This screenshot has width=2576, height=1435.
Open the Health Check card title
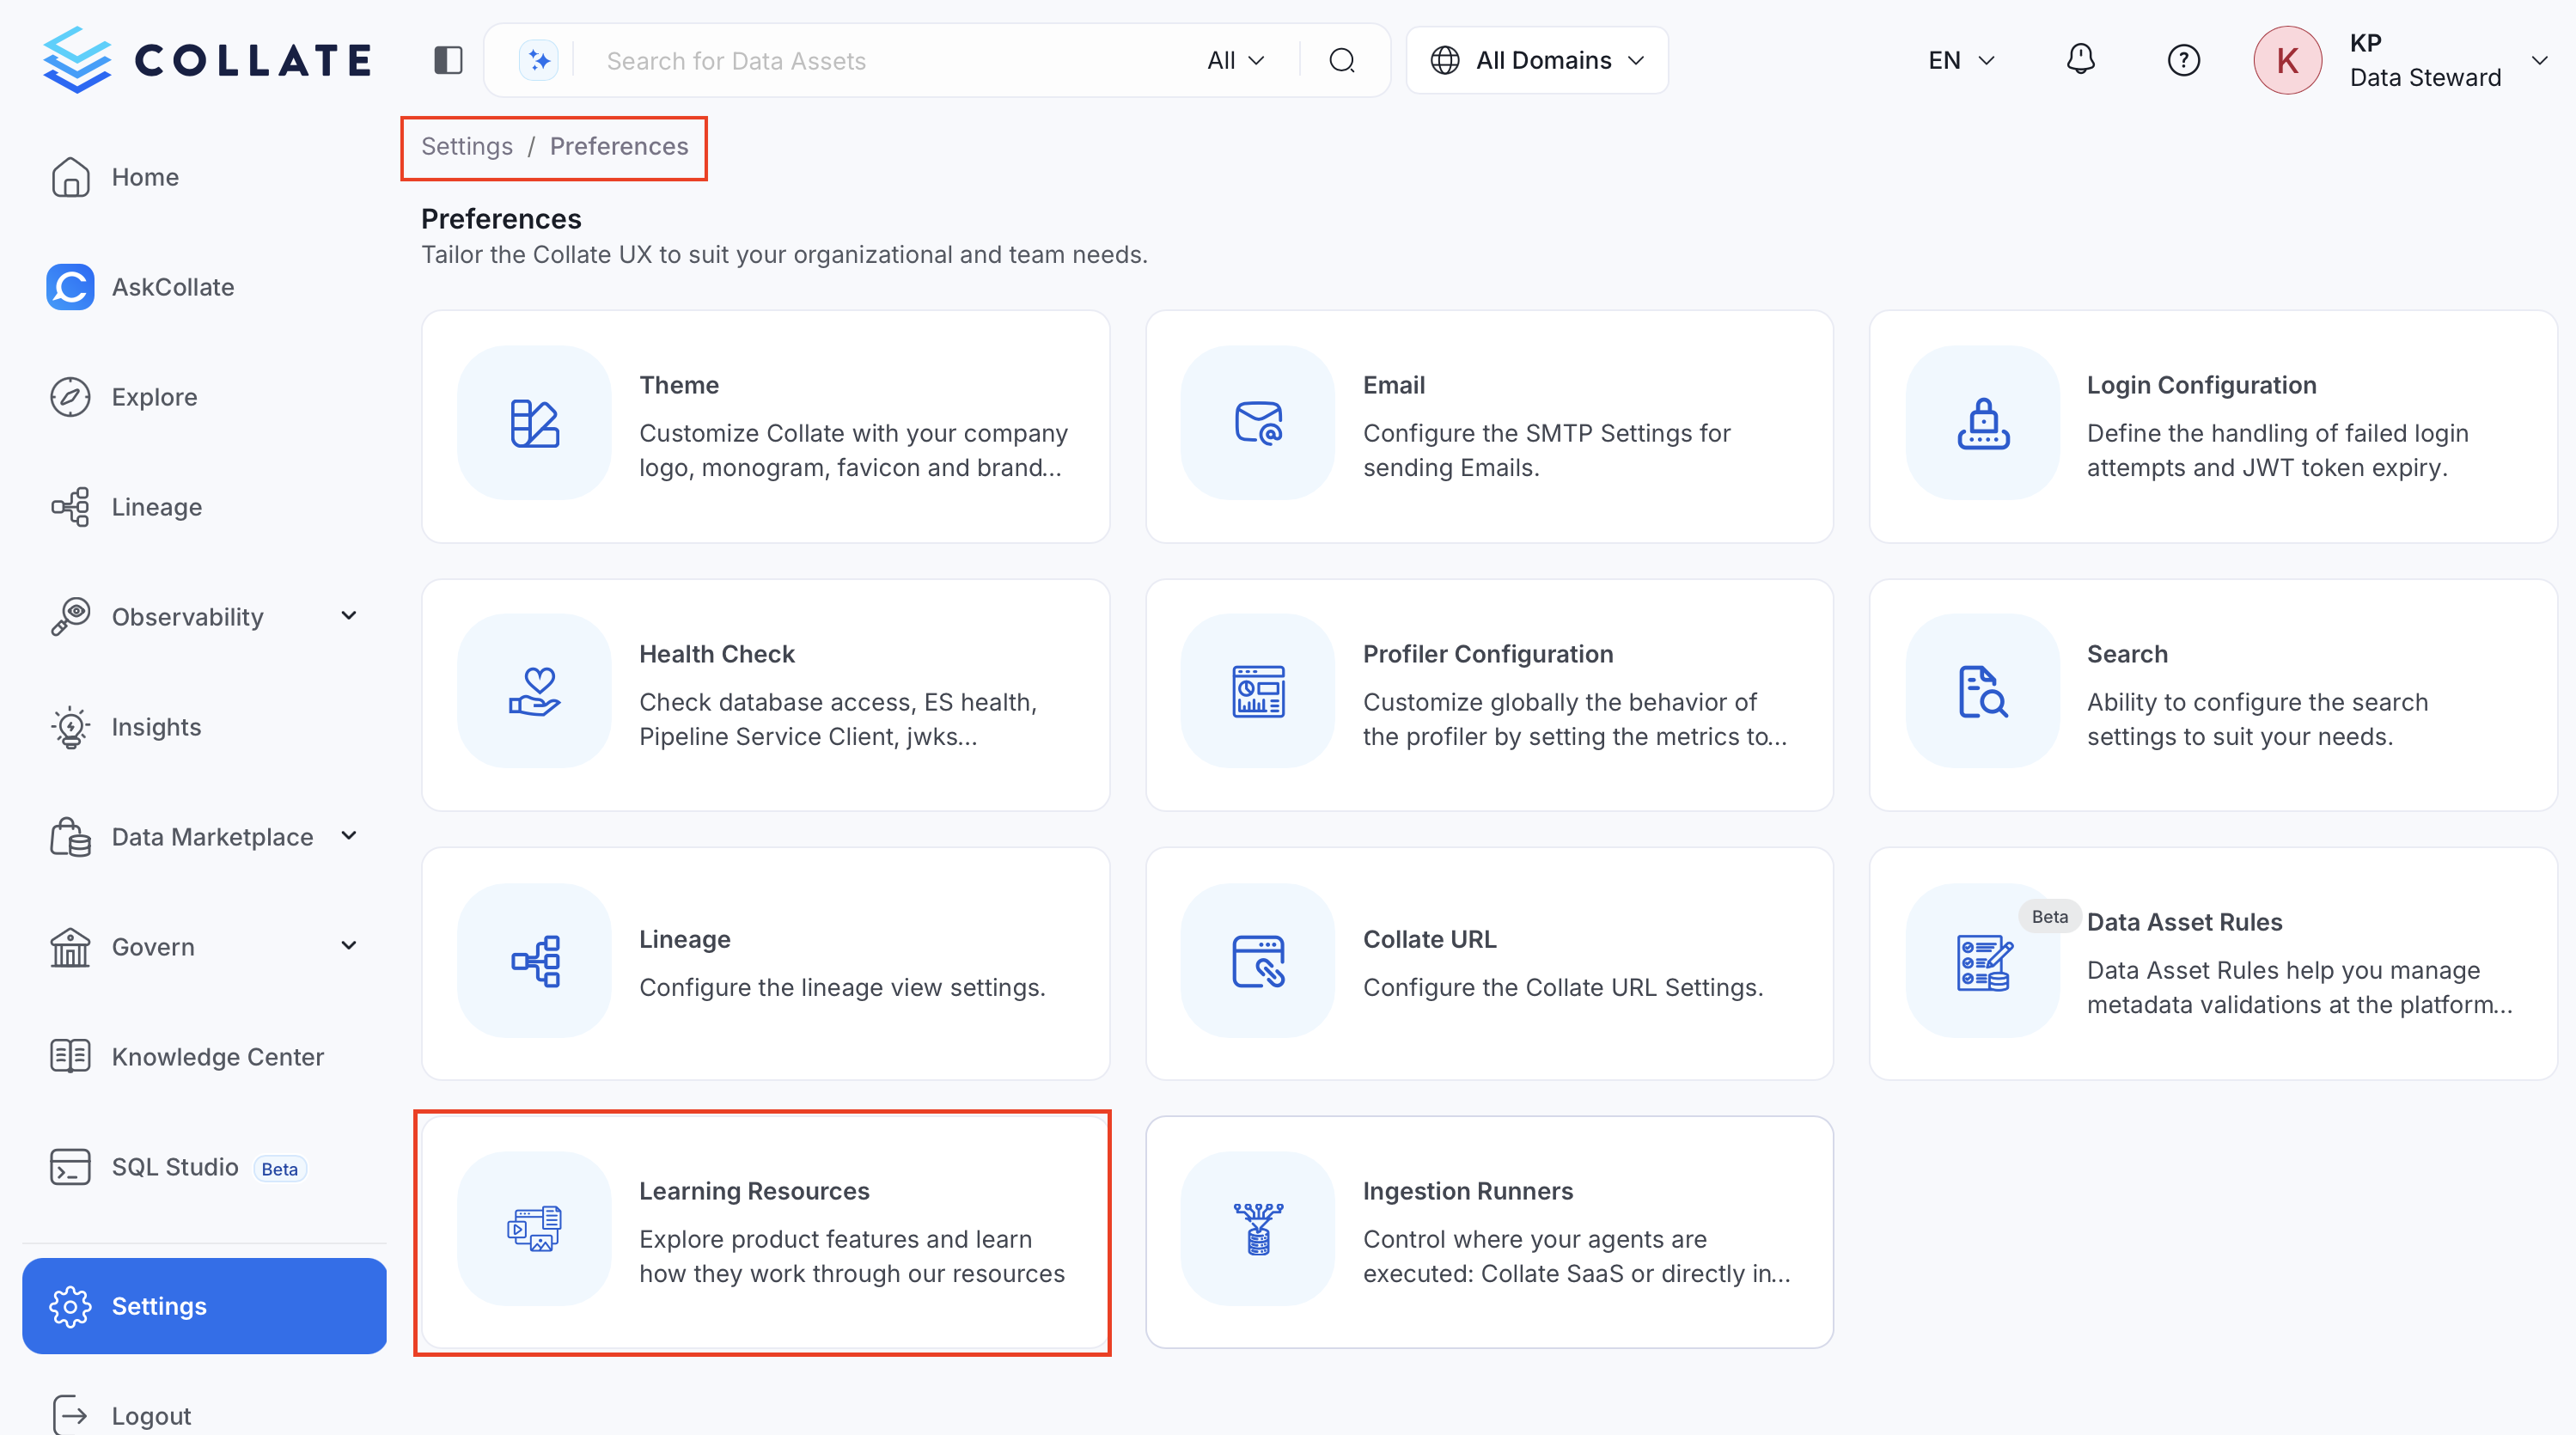pyautogui.click(x=717, y=654)
